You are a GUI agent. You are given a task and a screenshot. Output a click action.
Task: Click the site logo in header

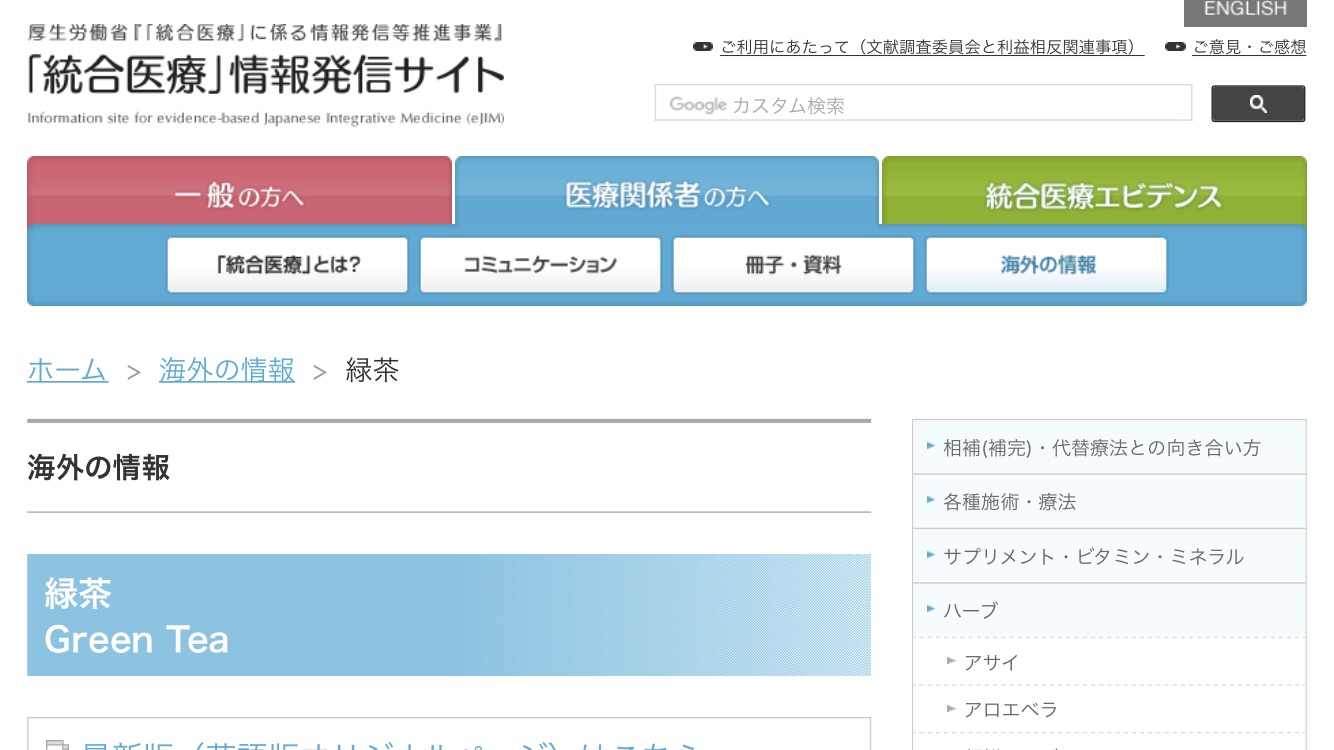(266, 75)
